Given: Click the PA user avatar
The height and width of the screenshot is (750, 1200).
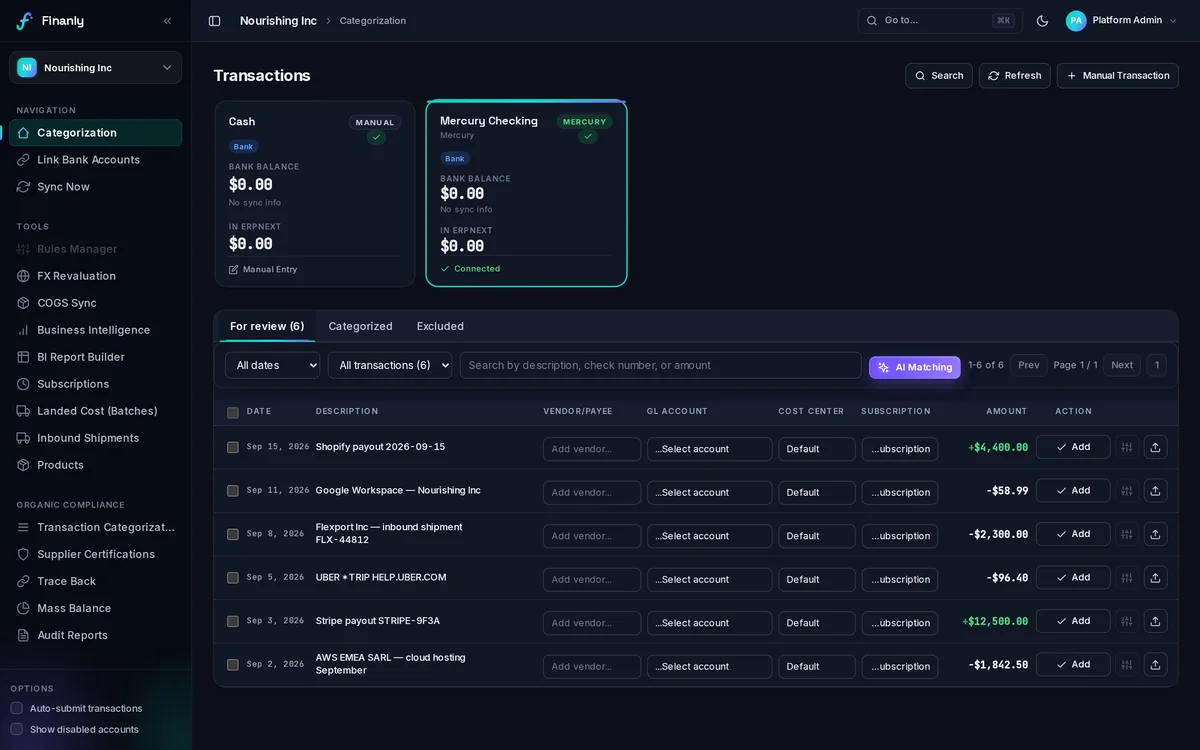Looking at the screenshot, I should click(x=1076, y=21).
